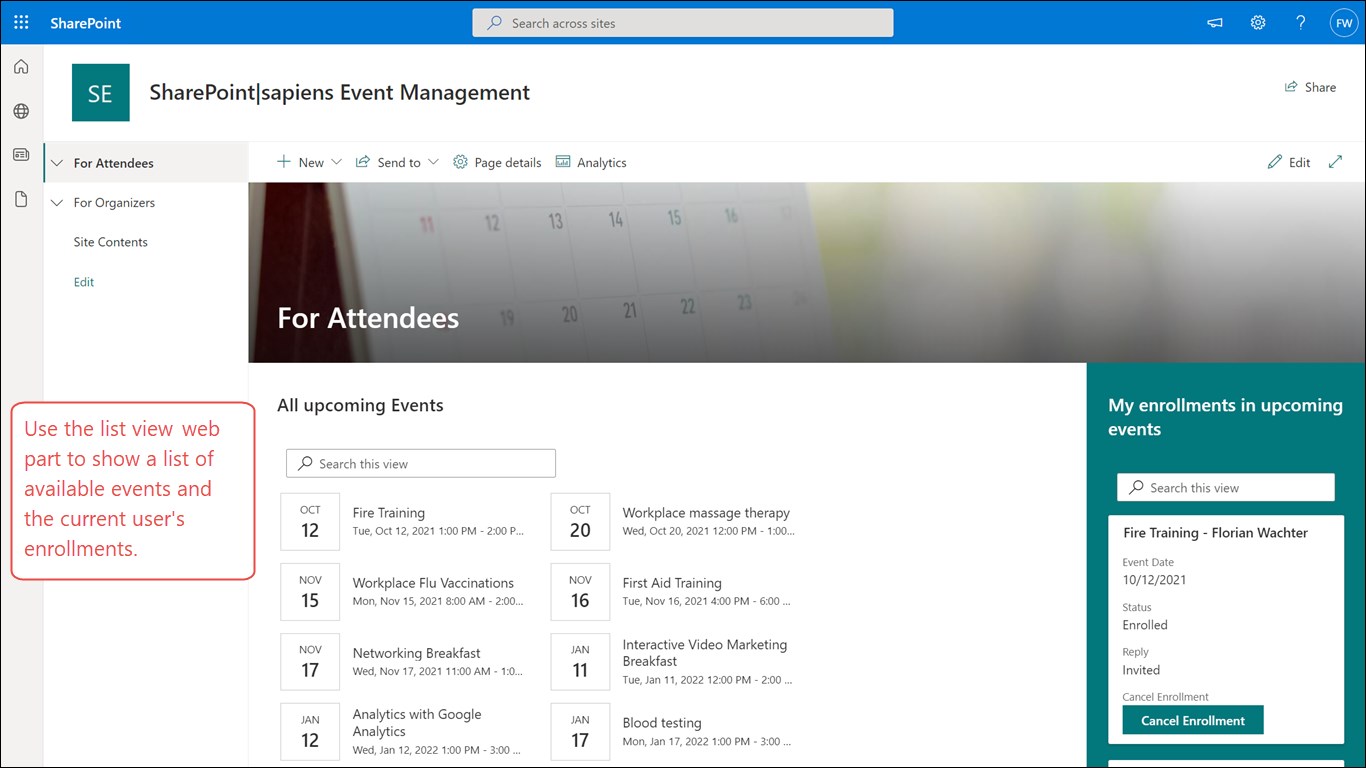Open the New dropdown arrow

(336, 162)
